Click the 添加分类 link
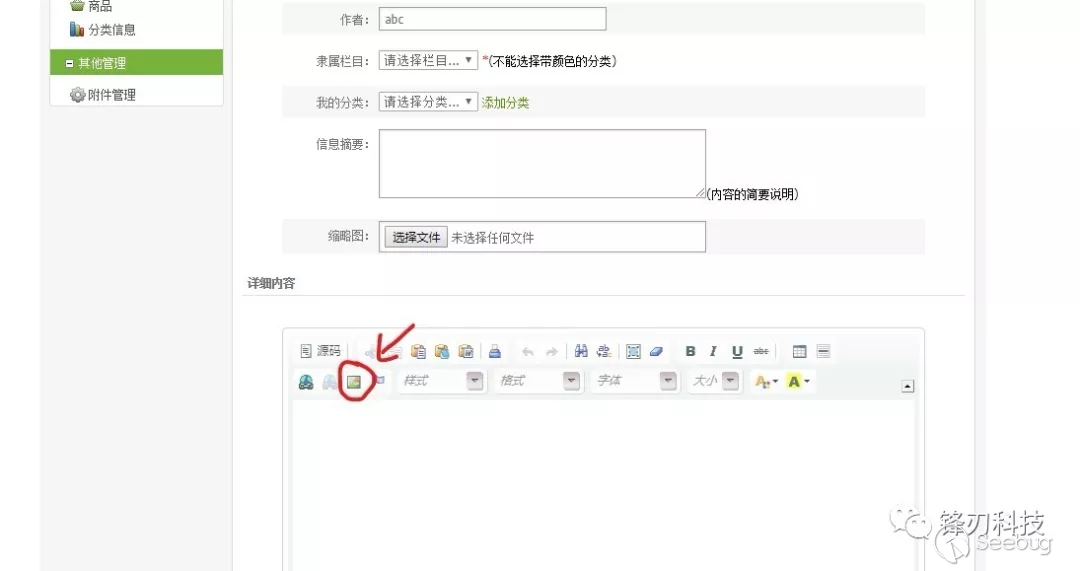This screenshot has height=571, width=1080. coord(505,103)
